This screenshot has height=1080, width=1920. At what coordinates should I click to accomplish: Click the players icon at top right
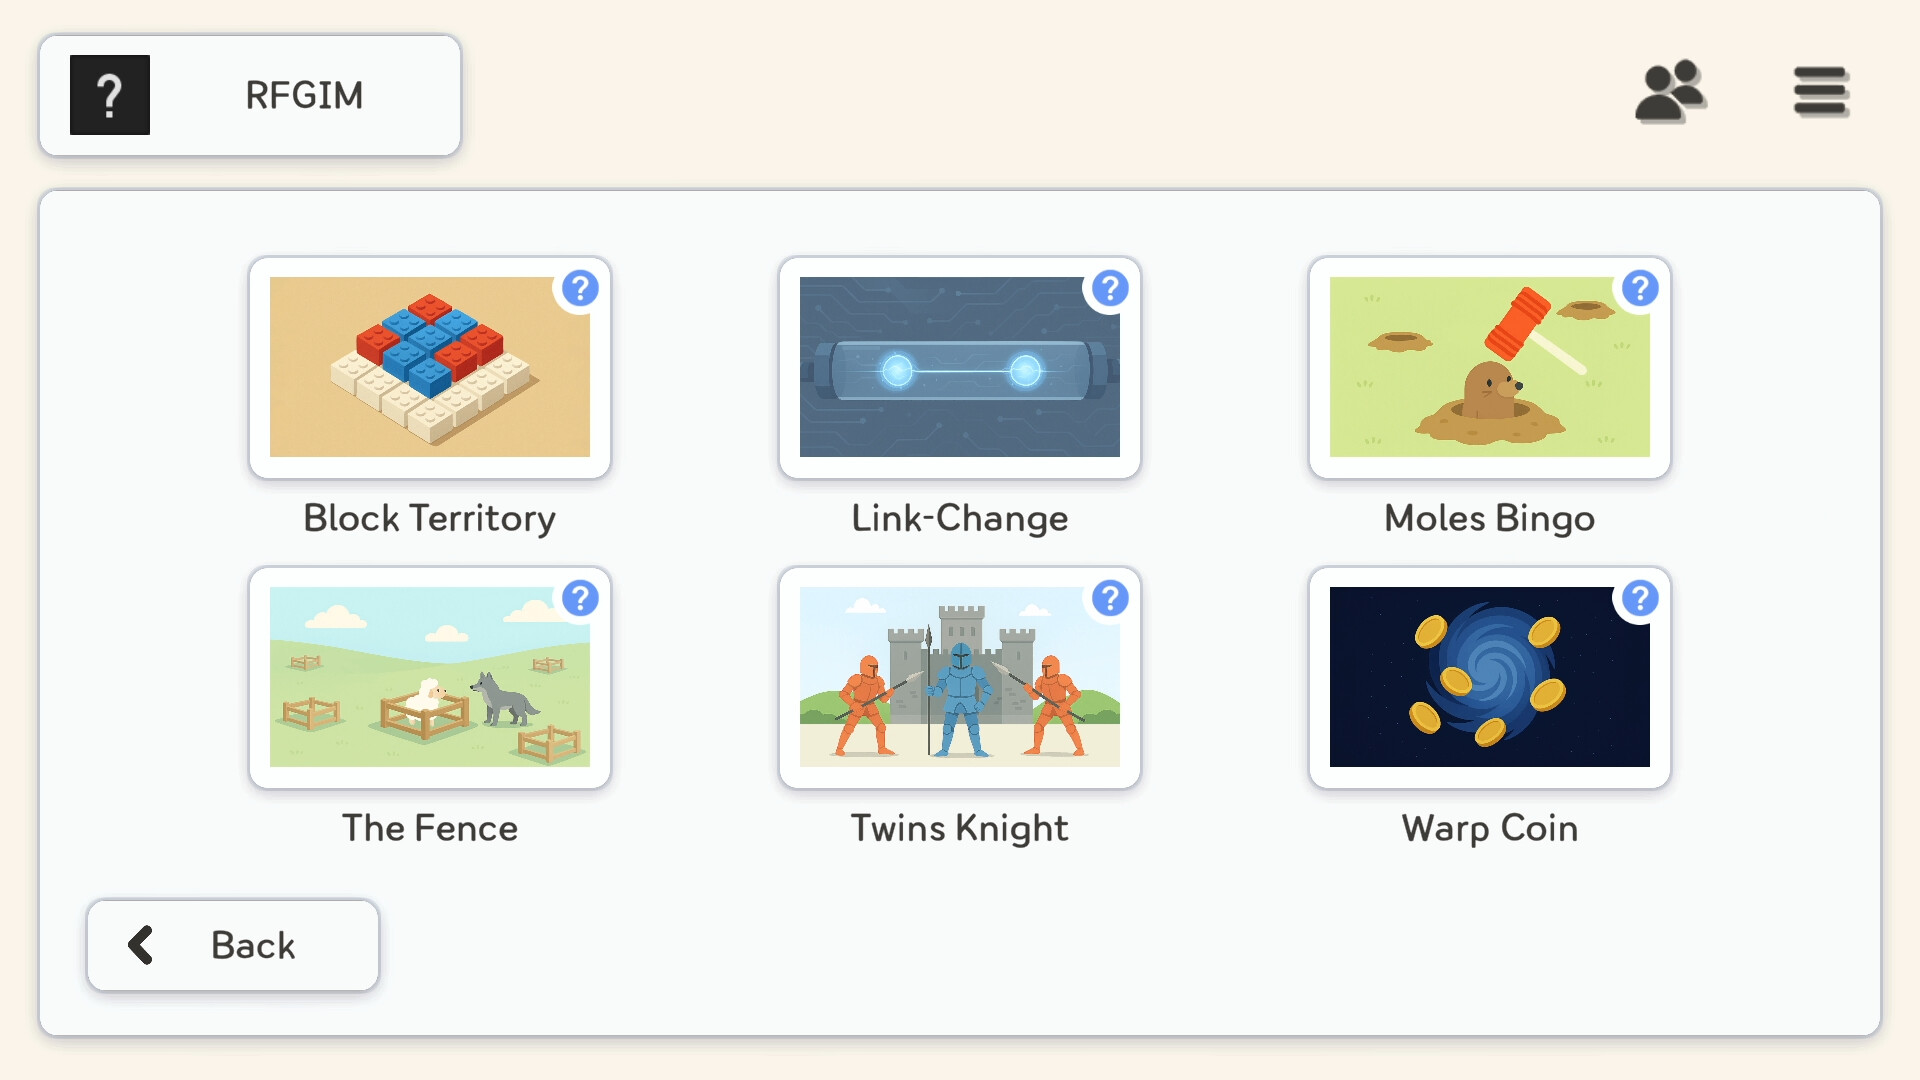(1671, 93)
